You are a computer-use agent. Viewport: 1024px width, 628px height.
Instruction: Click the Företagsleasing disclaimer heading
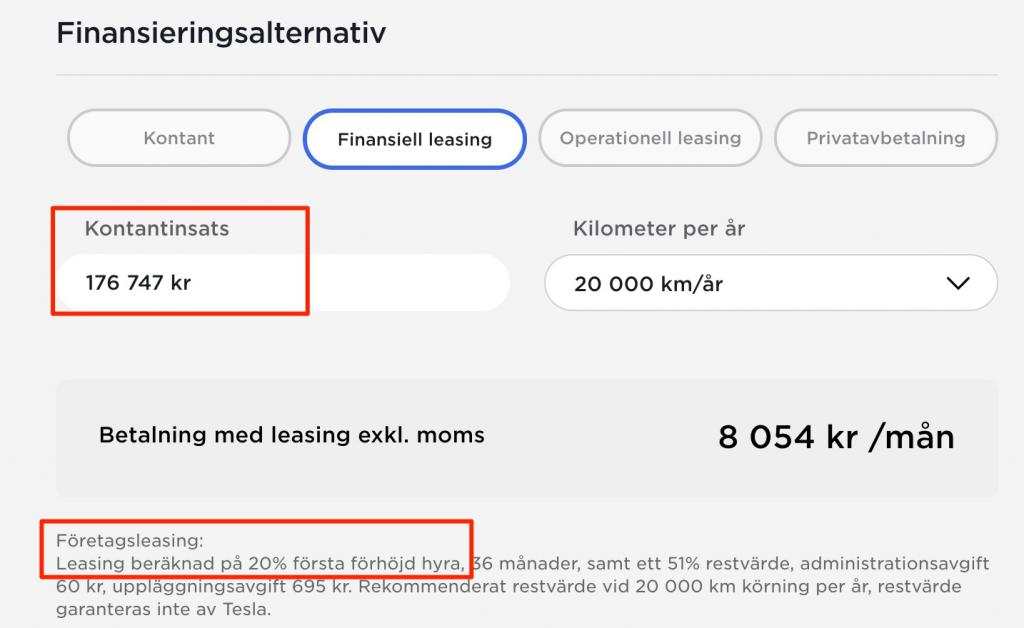tap(129, 542)
